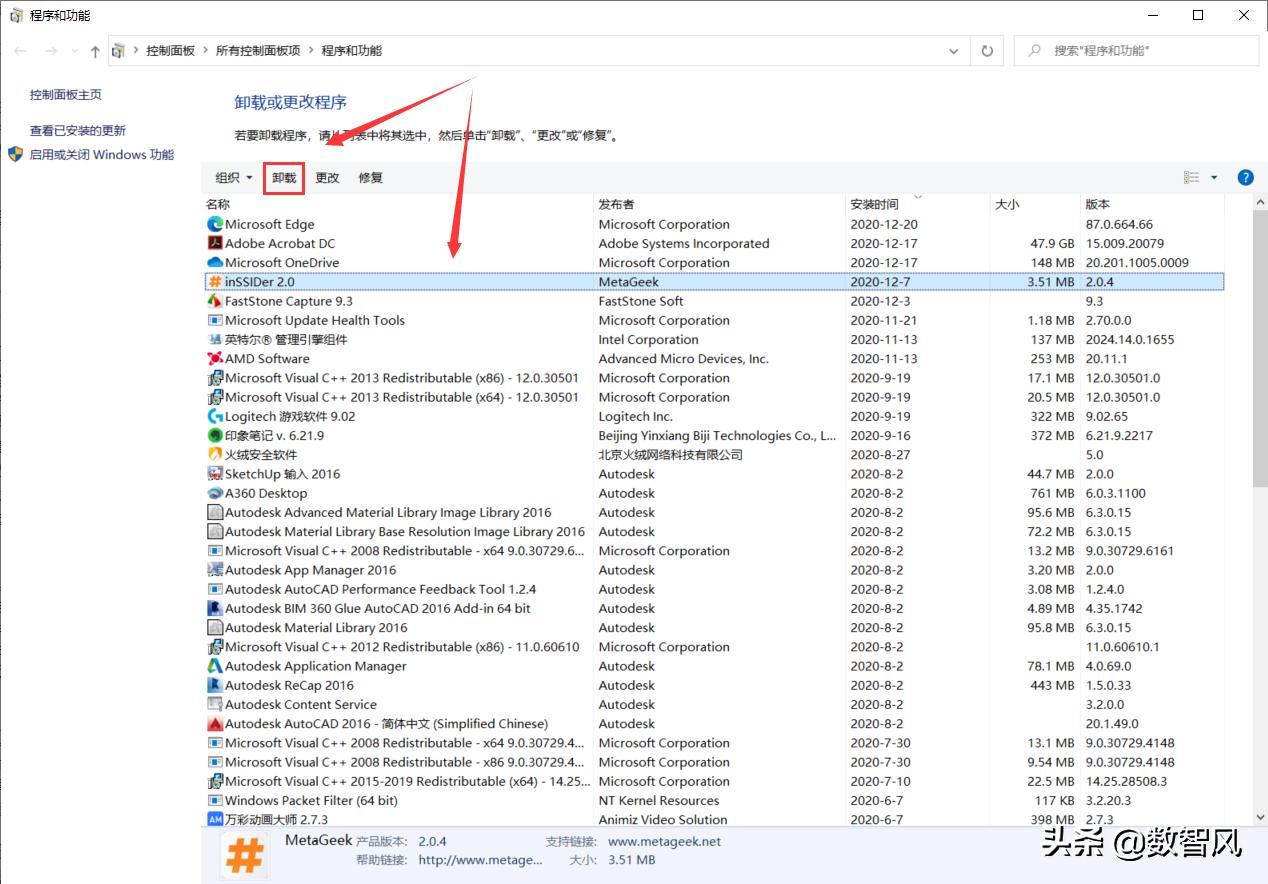
Task: Click the inSSIDer 2.0 list icon
Action: [215, 282]
